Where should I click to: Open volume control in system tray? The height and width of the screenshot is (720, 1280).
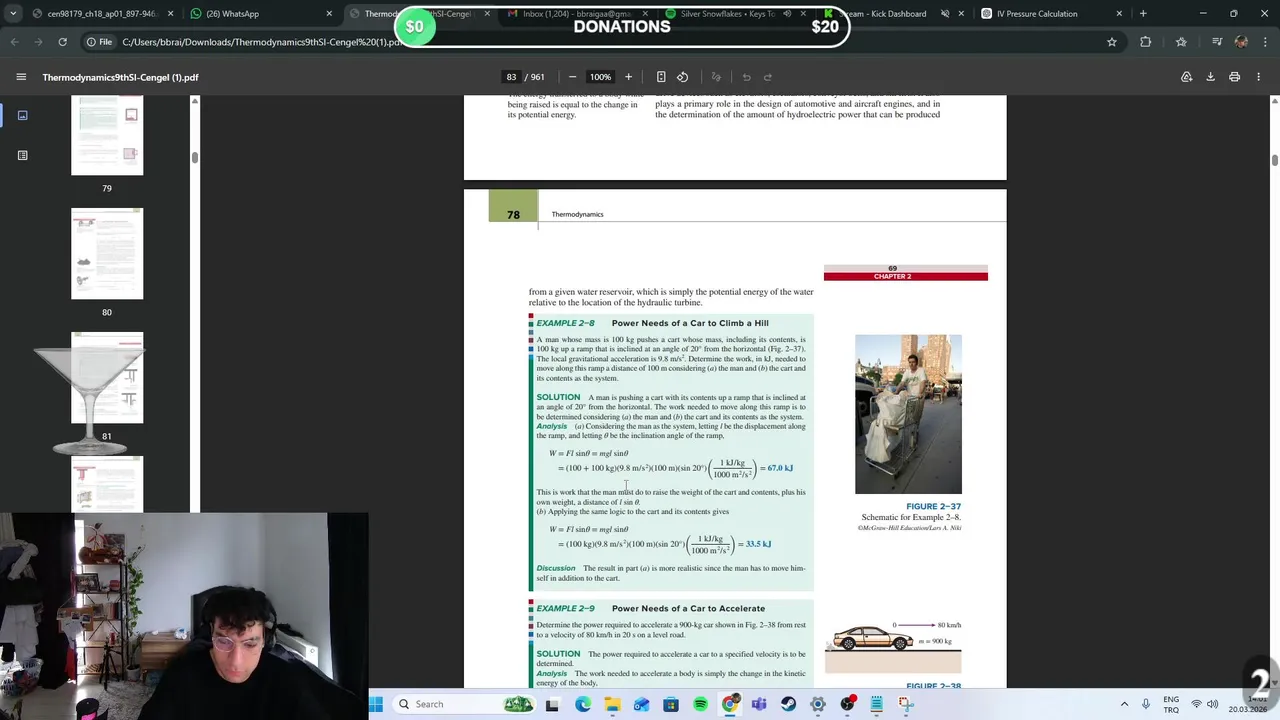coord(1212,704)
